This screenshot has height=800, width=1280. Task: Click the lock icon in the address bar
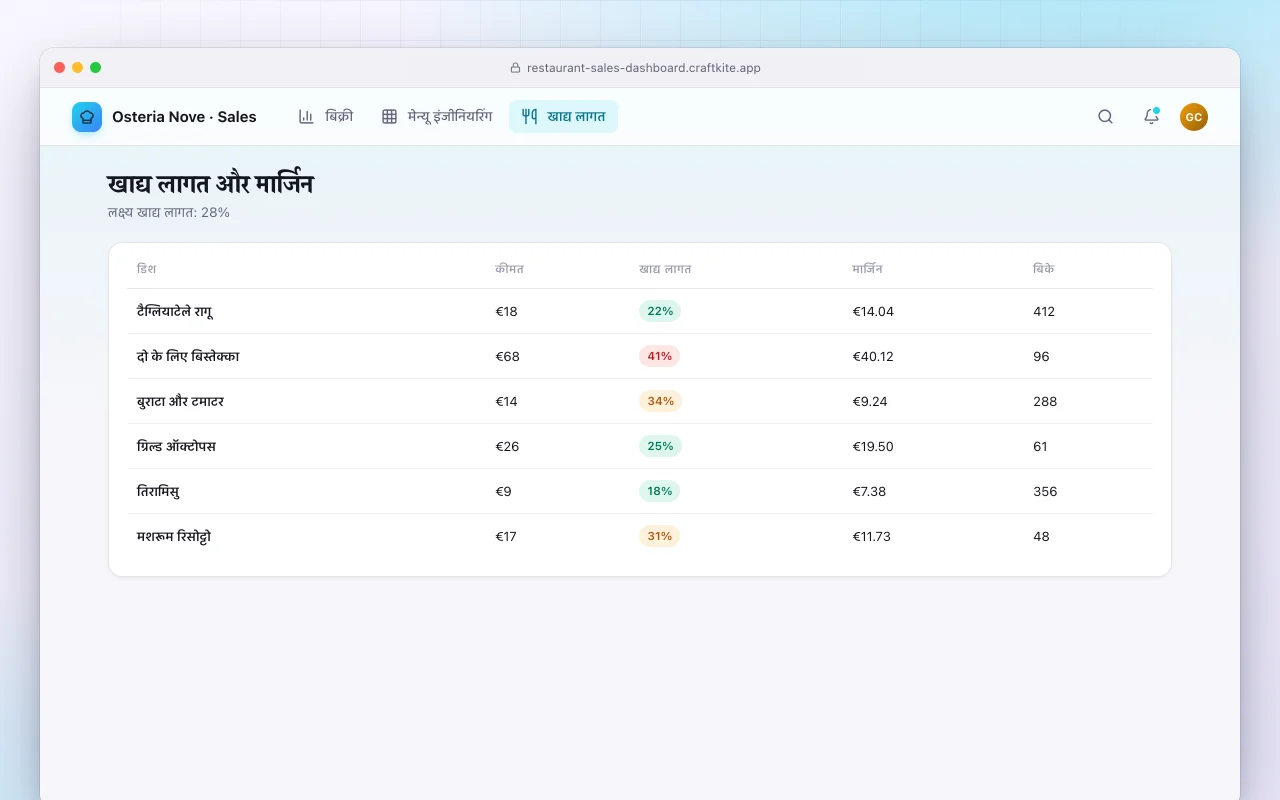(516, 68)
